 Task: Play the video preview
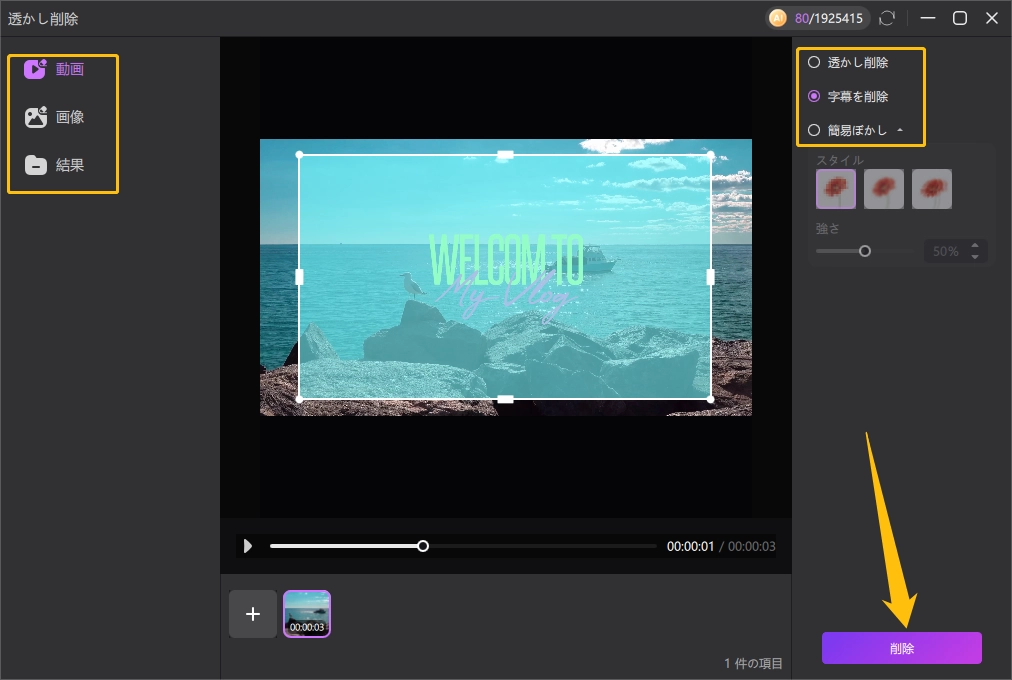[247, 546]
